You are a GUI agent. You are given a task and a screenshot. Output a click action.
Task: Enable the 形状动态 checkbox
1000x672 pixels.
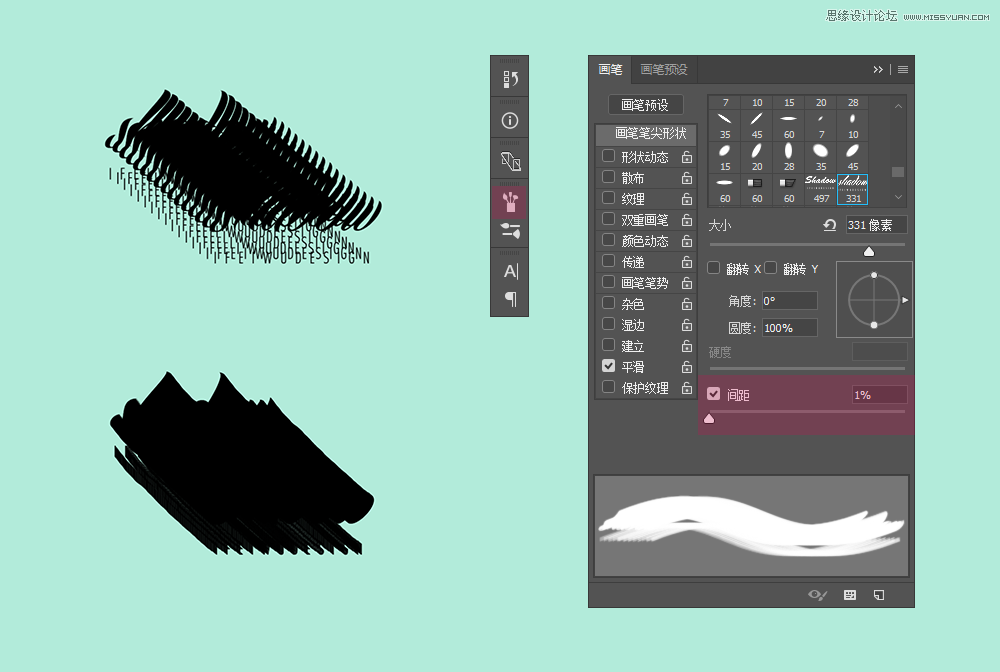click(608, 156)
